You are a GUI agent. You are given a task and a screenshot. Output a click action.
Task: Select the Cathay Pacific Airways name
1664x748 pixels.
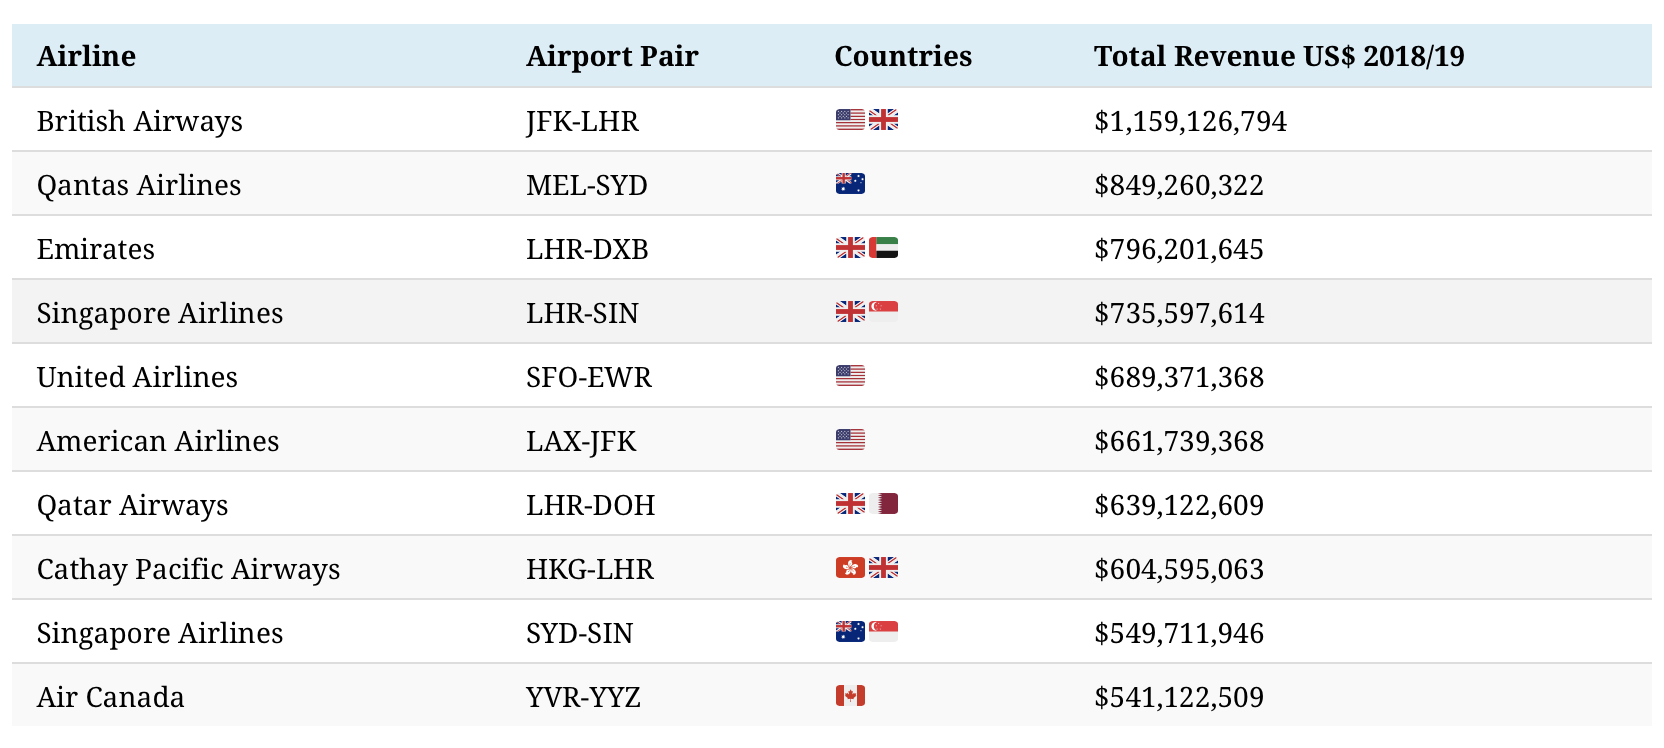[x=188, y=569]
